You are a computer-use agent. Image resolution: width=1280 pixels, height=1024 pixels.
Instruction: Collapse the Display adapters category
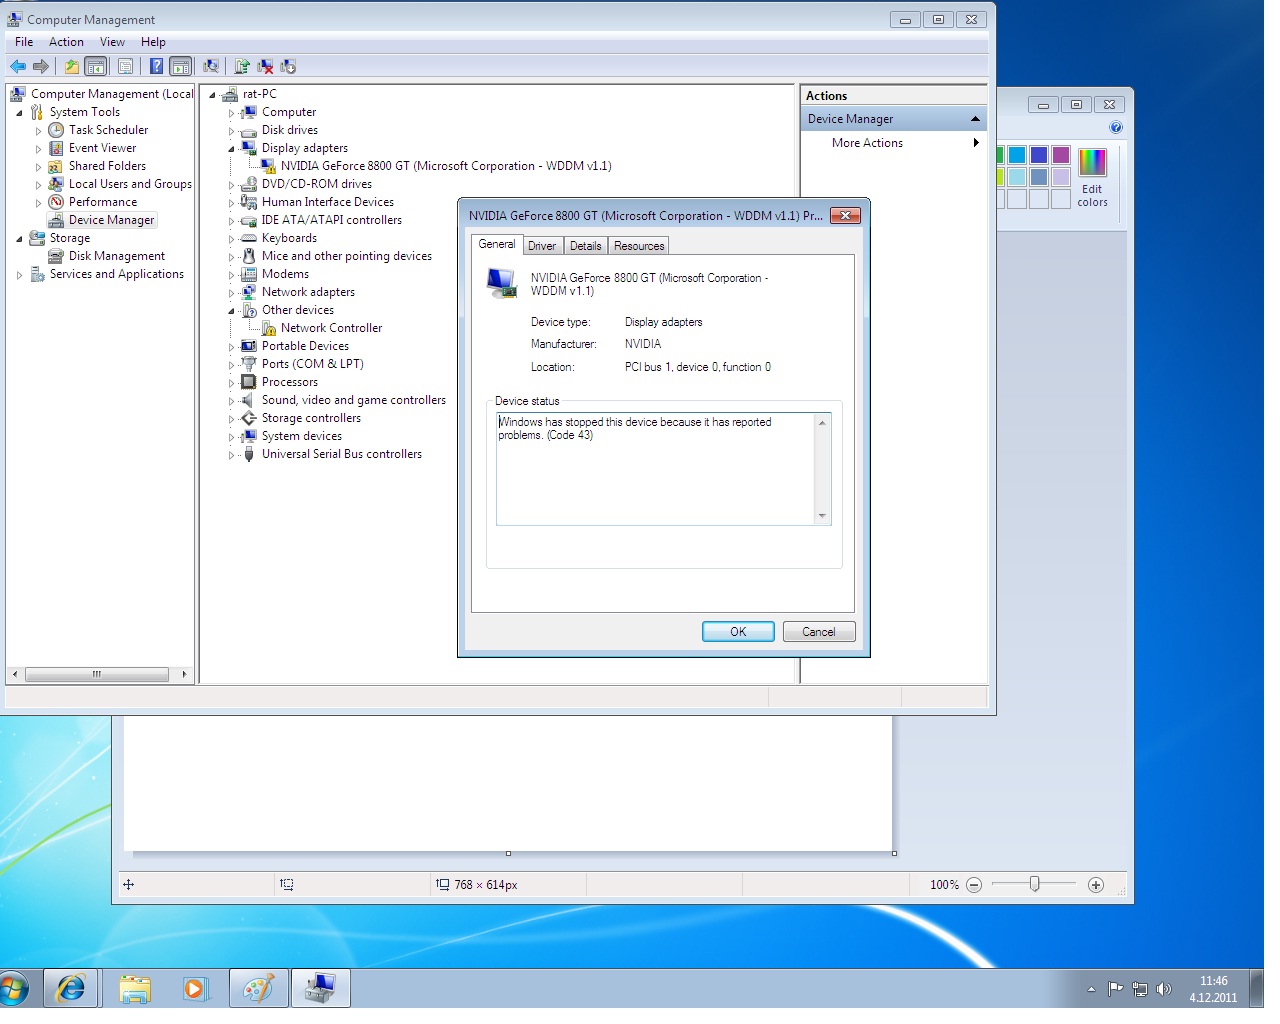pyautogui.click(x=231, y=149)
